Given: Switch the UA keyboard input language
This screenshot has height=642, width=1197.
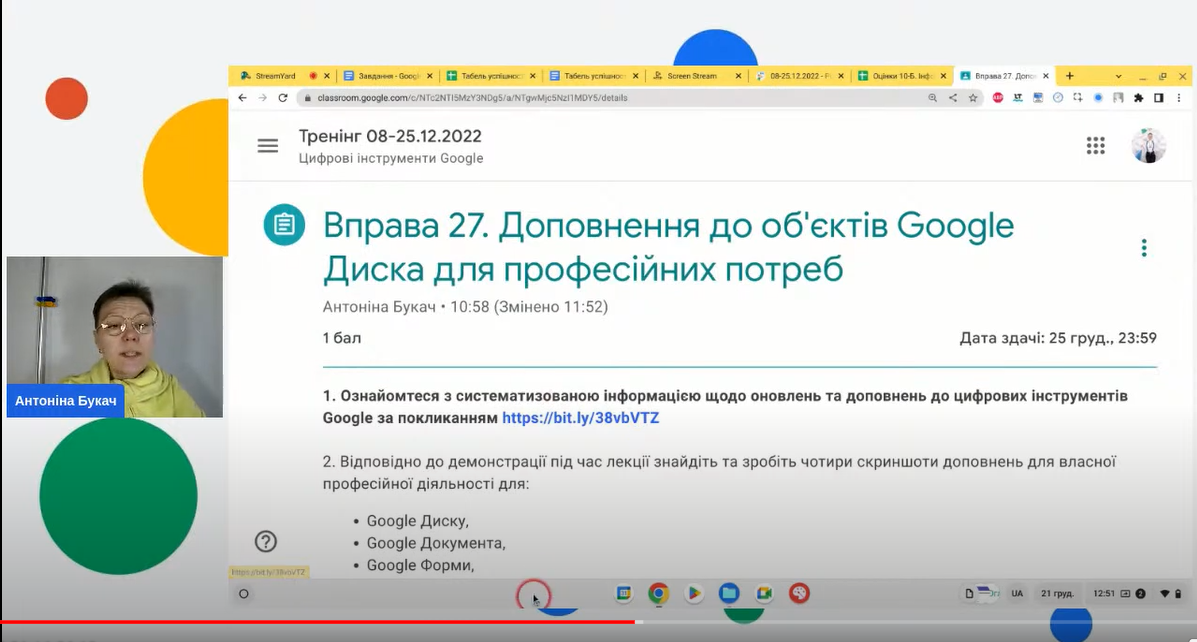Looking at the screenshot, I should (x=1017, y=593).
